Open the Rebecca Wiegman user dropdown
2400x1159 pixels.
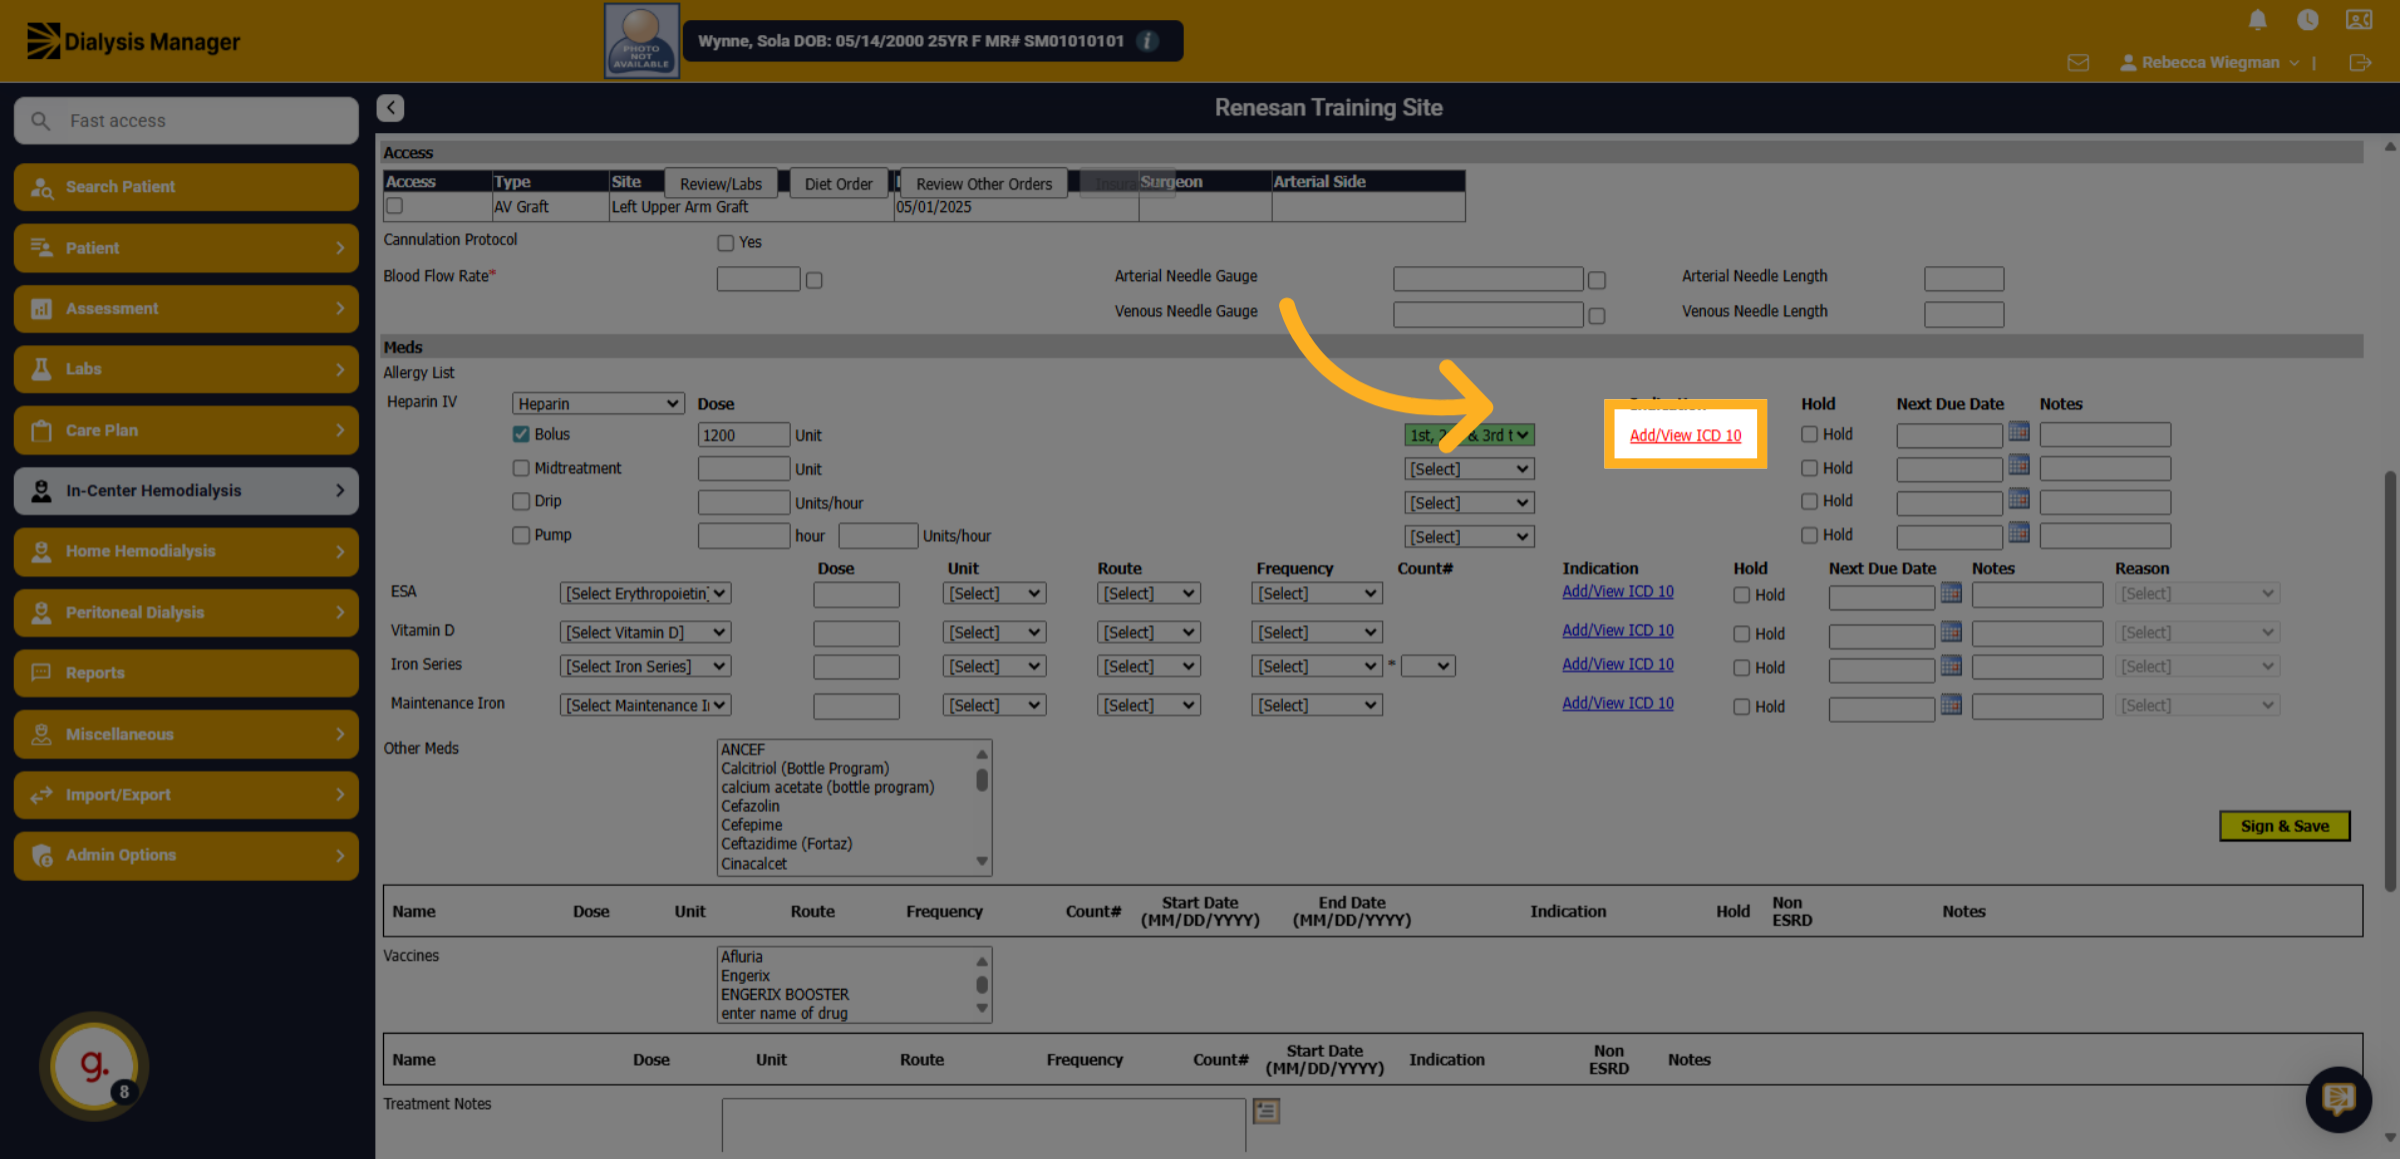(x=2210, y=63)
